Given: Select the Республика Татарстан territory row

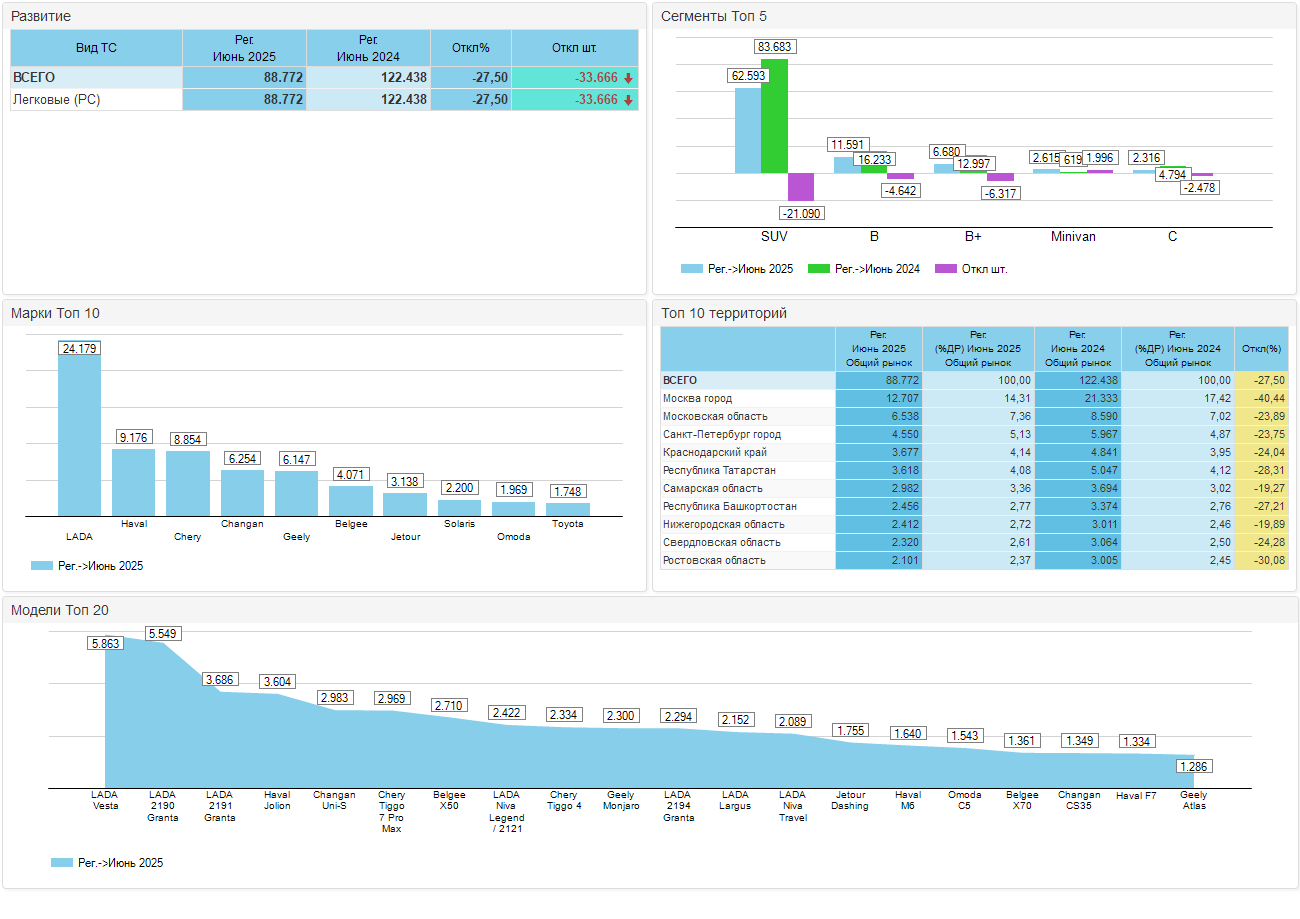Looking at the screenshot, I should (x=973, y=470).
